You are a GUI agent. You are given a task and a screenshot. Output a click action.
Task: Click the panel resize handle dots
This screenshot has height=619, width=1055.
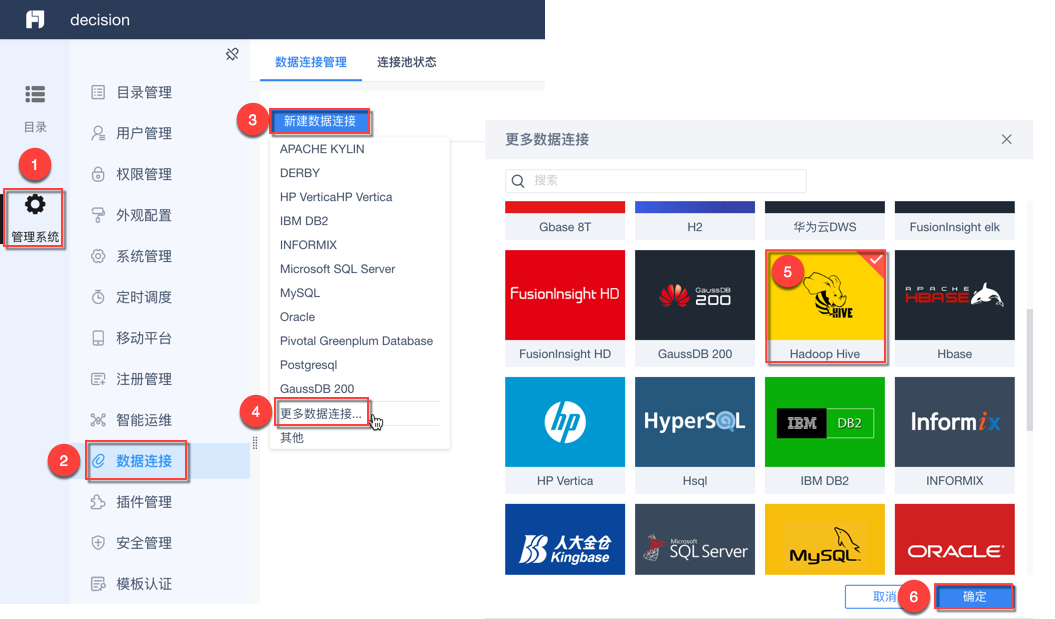(255, 443)
